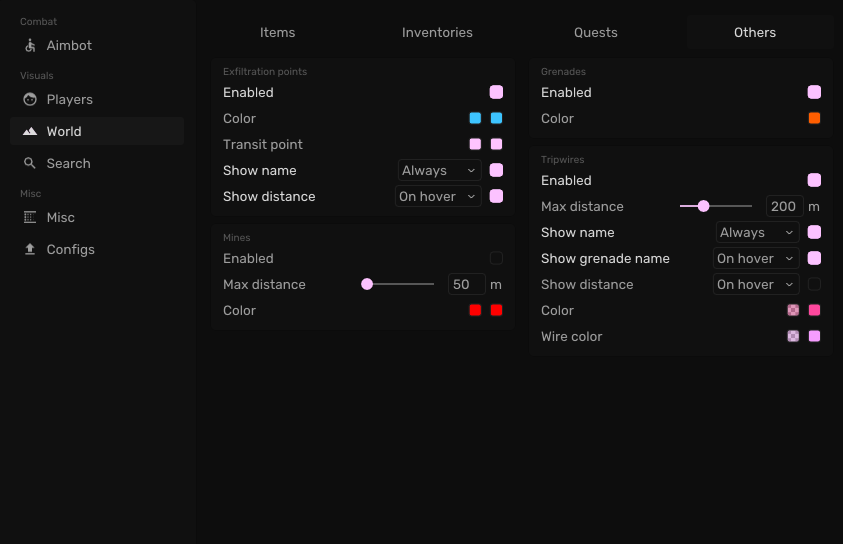This screenshot has width=843, height=544.
Task: Click the Search magnifier icon
Action: [x=30, y=164]
